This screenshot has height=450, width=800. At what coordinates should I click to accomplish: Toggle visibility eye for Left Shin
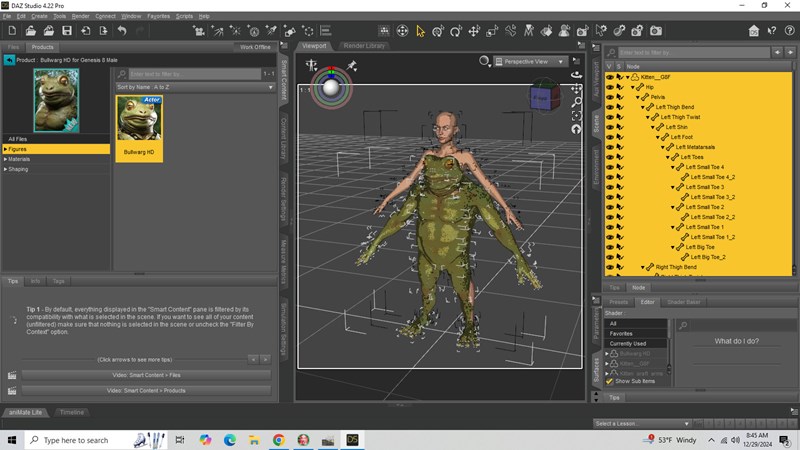(x=610, y=127)
